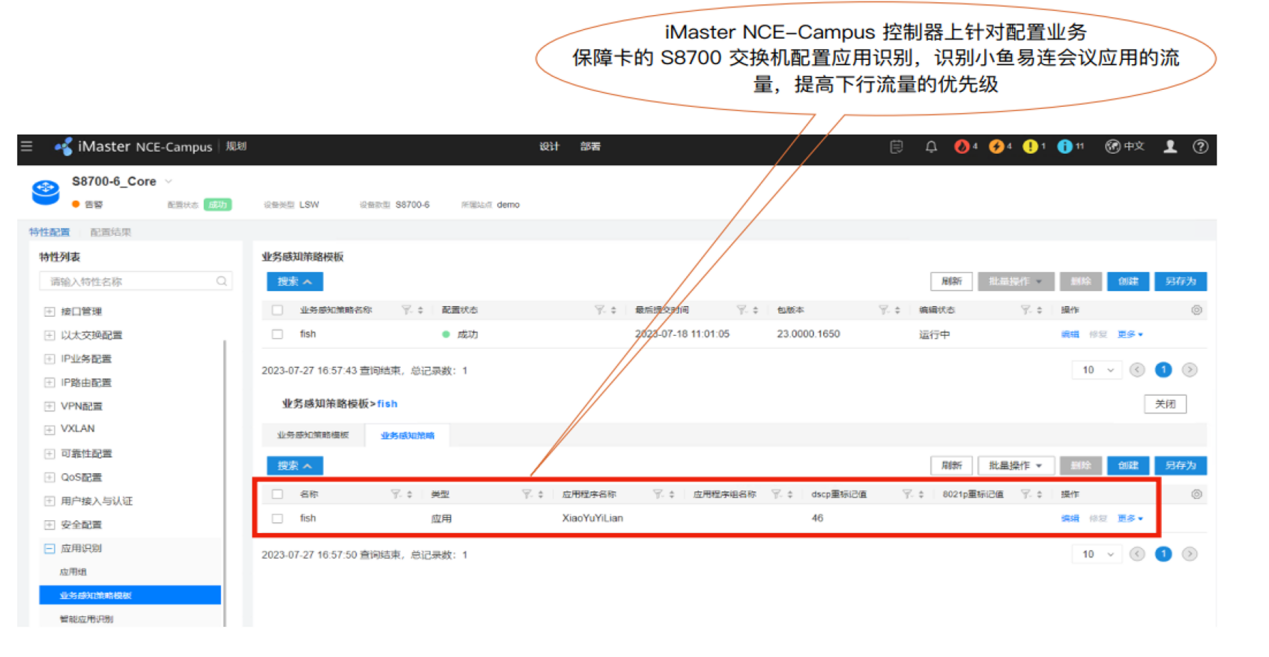Open the 部署 top menu
This screenshot has height=657, width=1269.
(590, 146)
